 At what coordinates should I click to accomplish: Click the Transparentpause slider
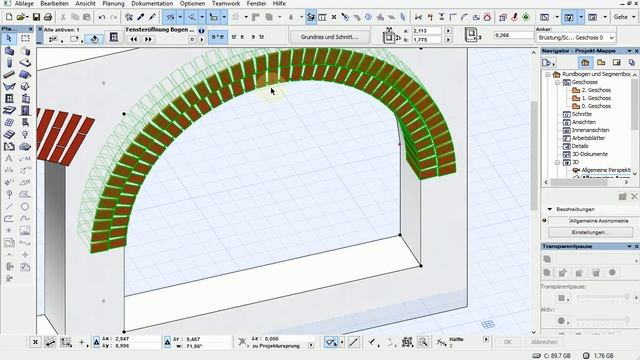(x=602, y=297)
